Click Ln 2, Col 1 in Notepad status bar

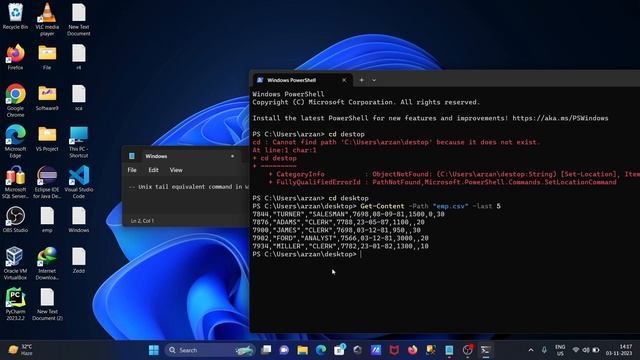coord(142,221)
